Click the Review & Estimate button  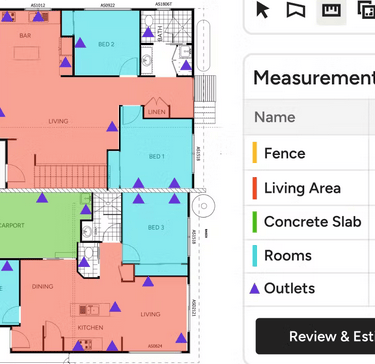coord(315,336)
